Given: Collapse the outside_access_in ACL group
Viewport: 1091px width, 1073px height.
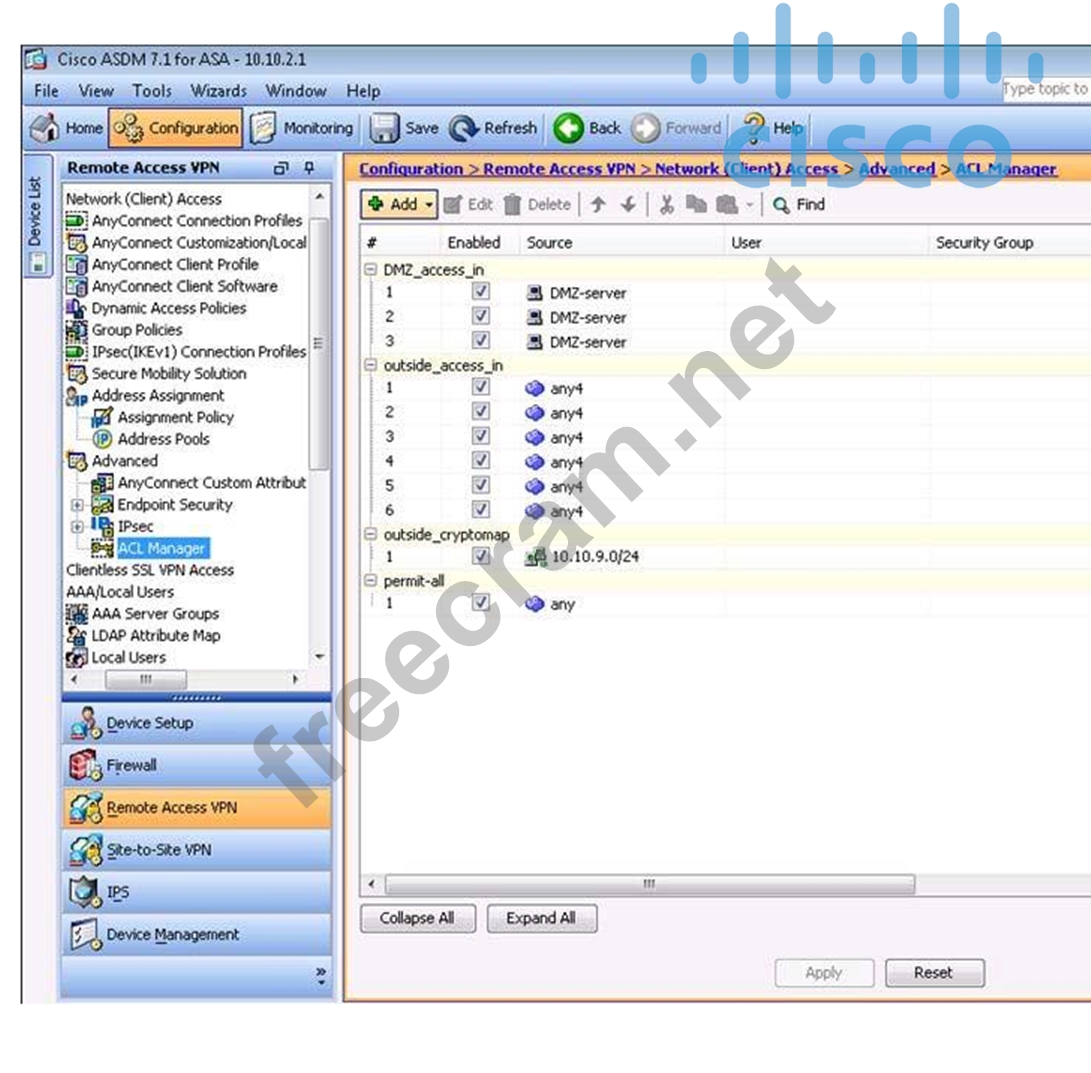Looking at the screenshot, I should (x=371, y=366).
